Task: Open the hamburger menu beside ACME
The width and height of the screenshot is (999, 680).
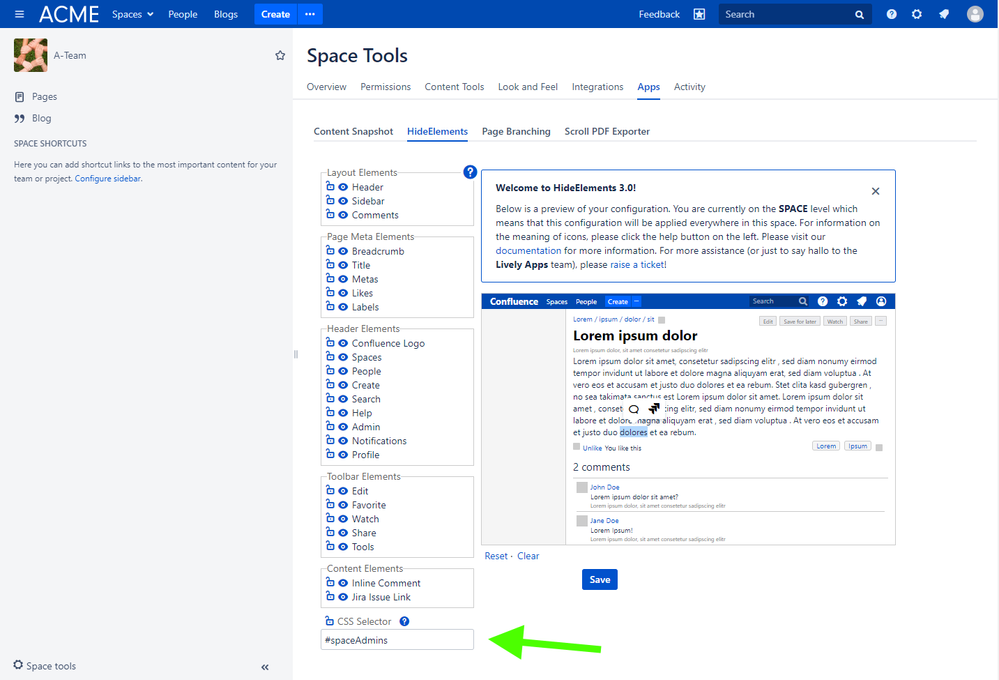Action: pyautogui.click(x=19, y=14)
